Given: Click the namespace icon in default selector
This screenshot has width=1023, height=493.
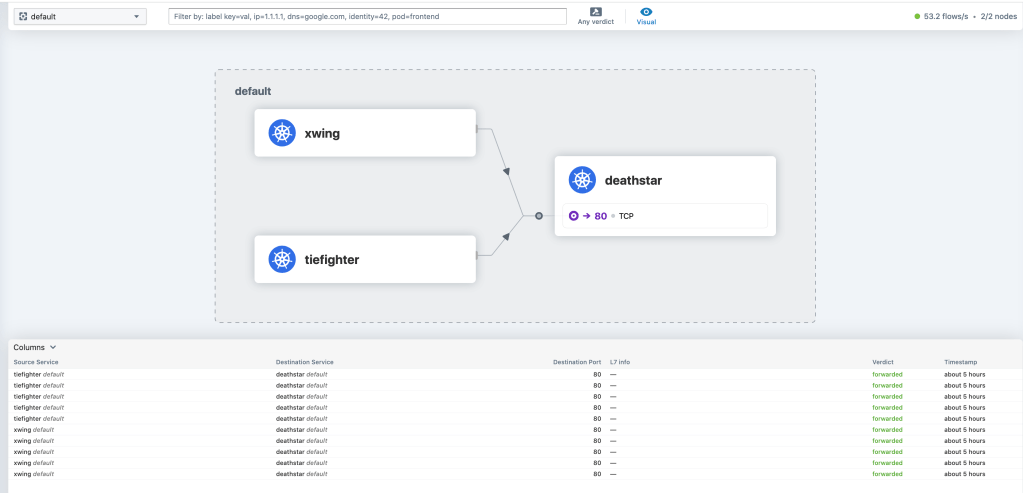Looking at the screenshot, I should click(x=23, y=17).
